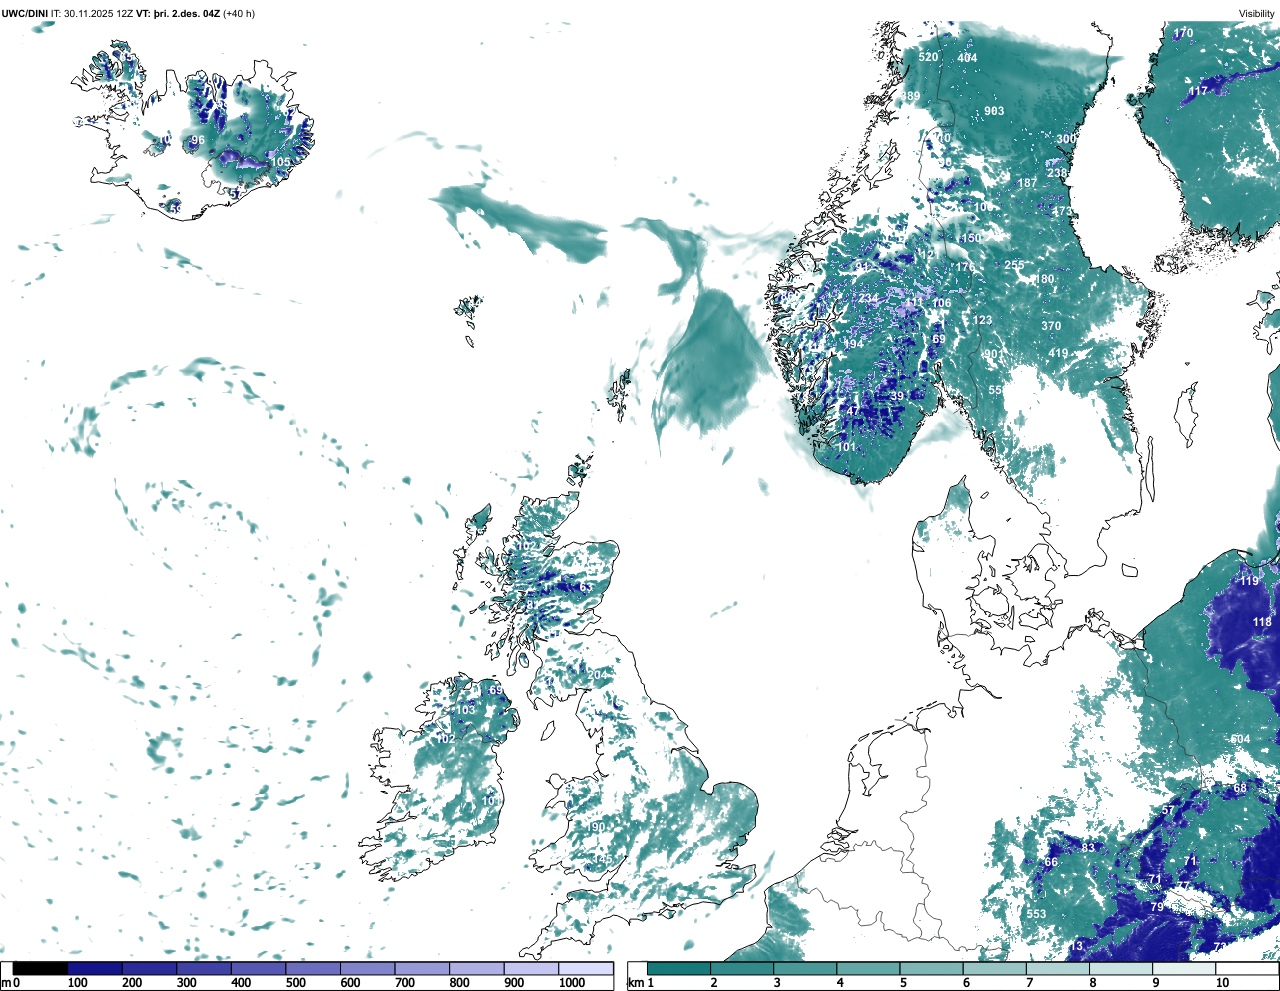Viewport: 1280px width, 991px height.
Task: Click the '238' visibility value near the Swedish coast
Action: coord(1058,173)
